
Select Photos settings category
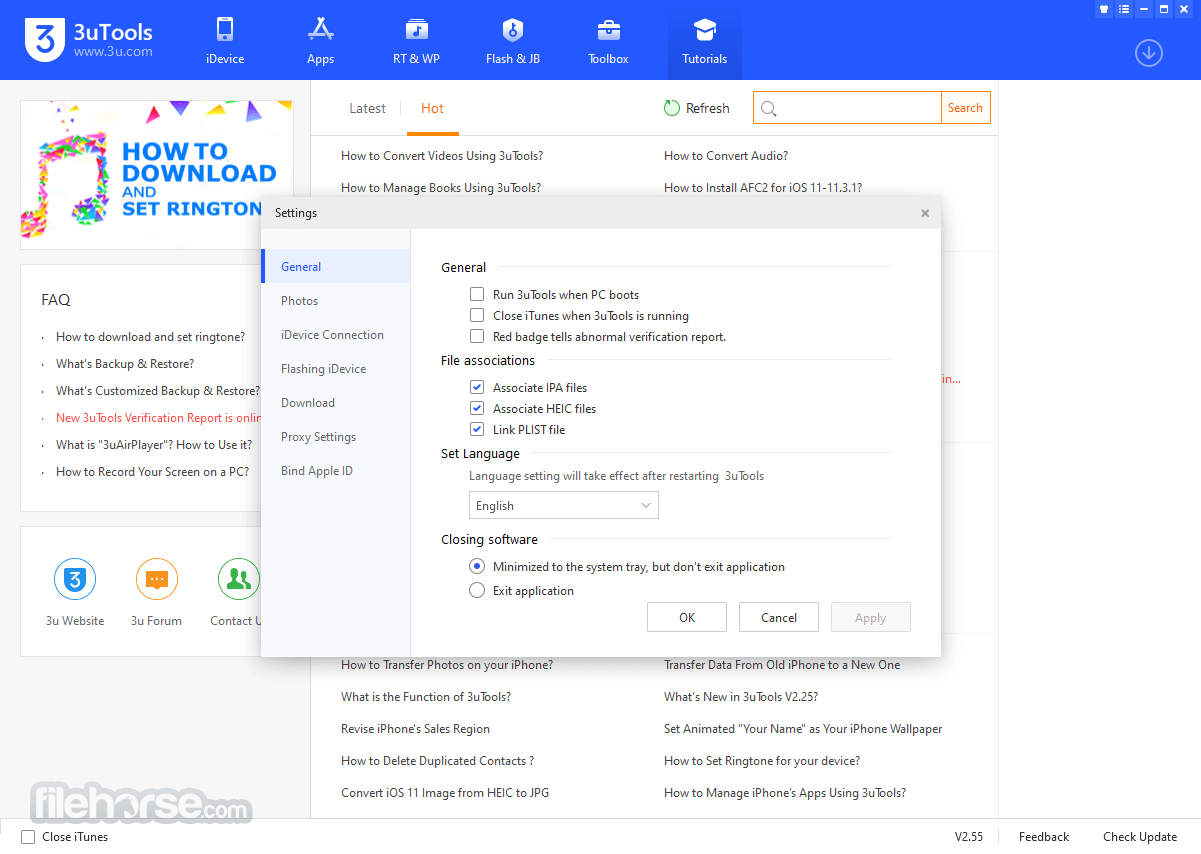point(336,301)
